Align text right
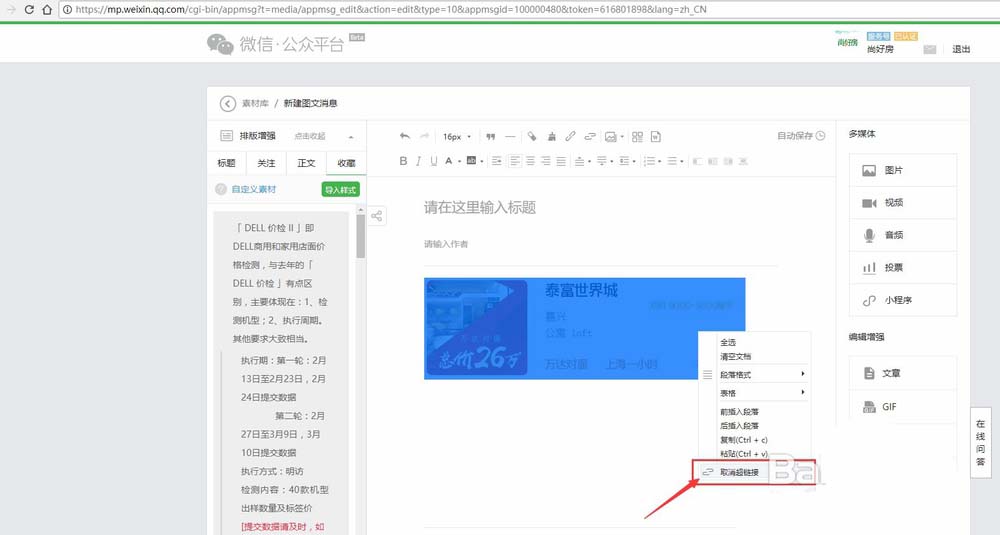This screenshot has width=1000, height=535. (x=546, y=161)
